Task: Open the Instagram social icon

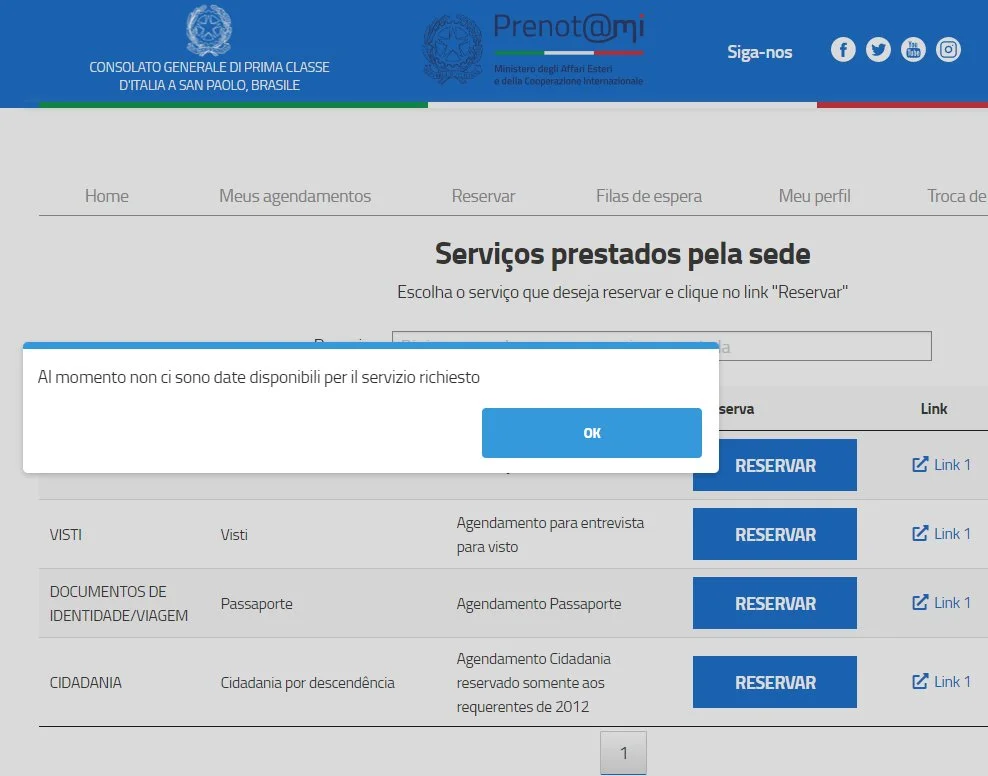Action: [948, 50]
